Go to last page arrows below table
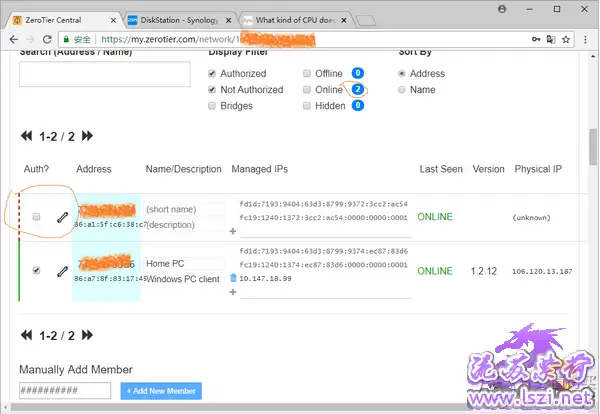This screenshot has width=600, height=414. pyautogui.click(x=87, y=335)
